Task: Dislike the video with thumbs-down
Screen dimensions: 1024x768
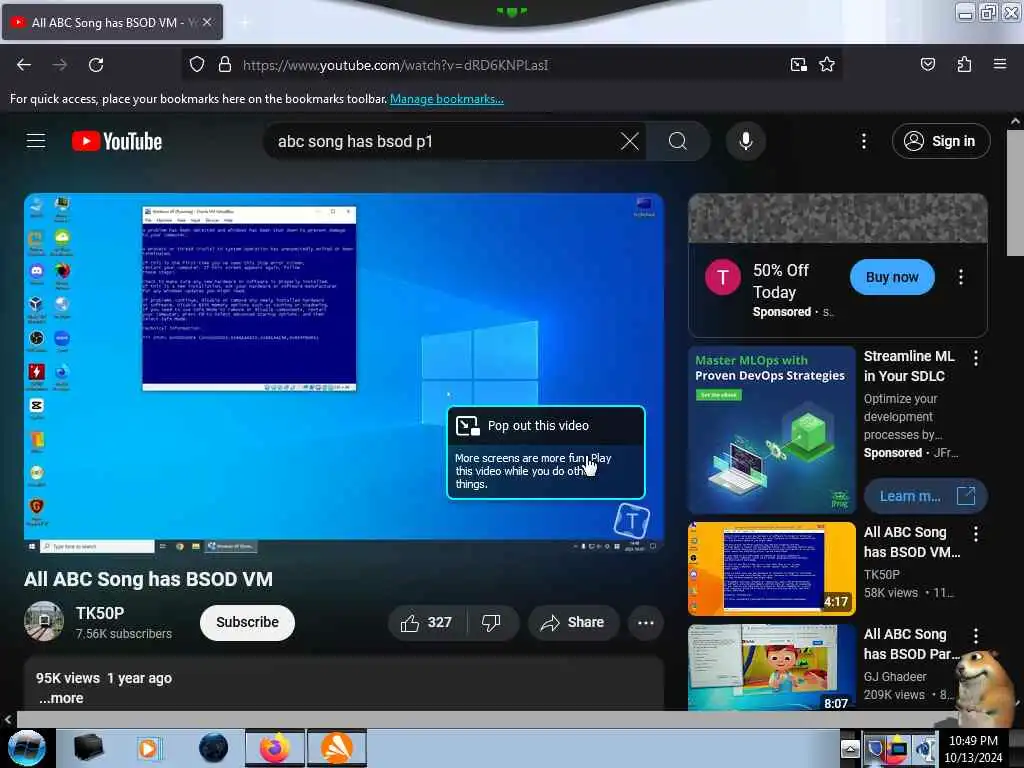Action: tap(492, 622)
